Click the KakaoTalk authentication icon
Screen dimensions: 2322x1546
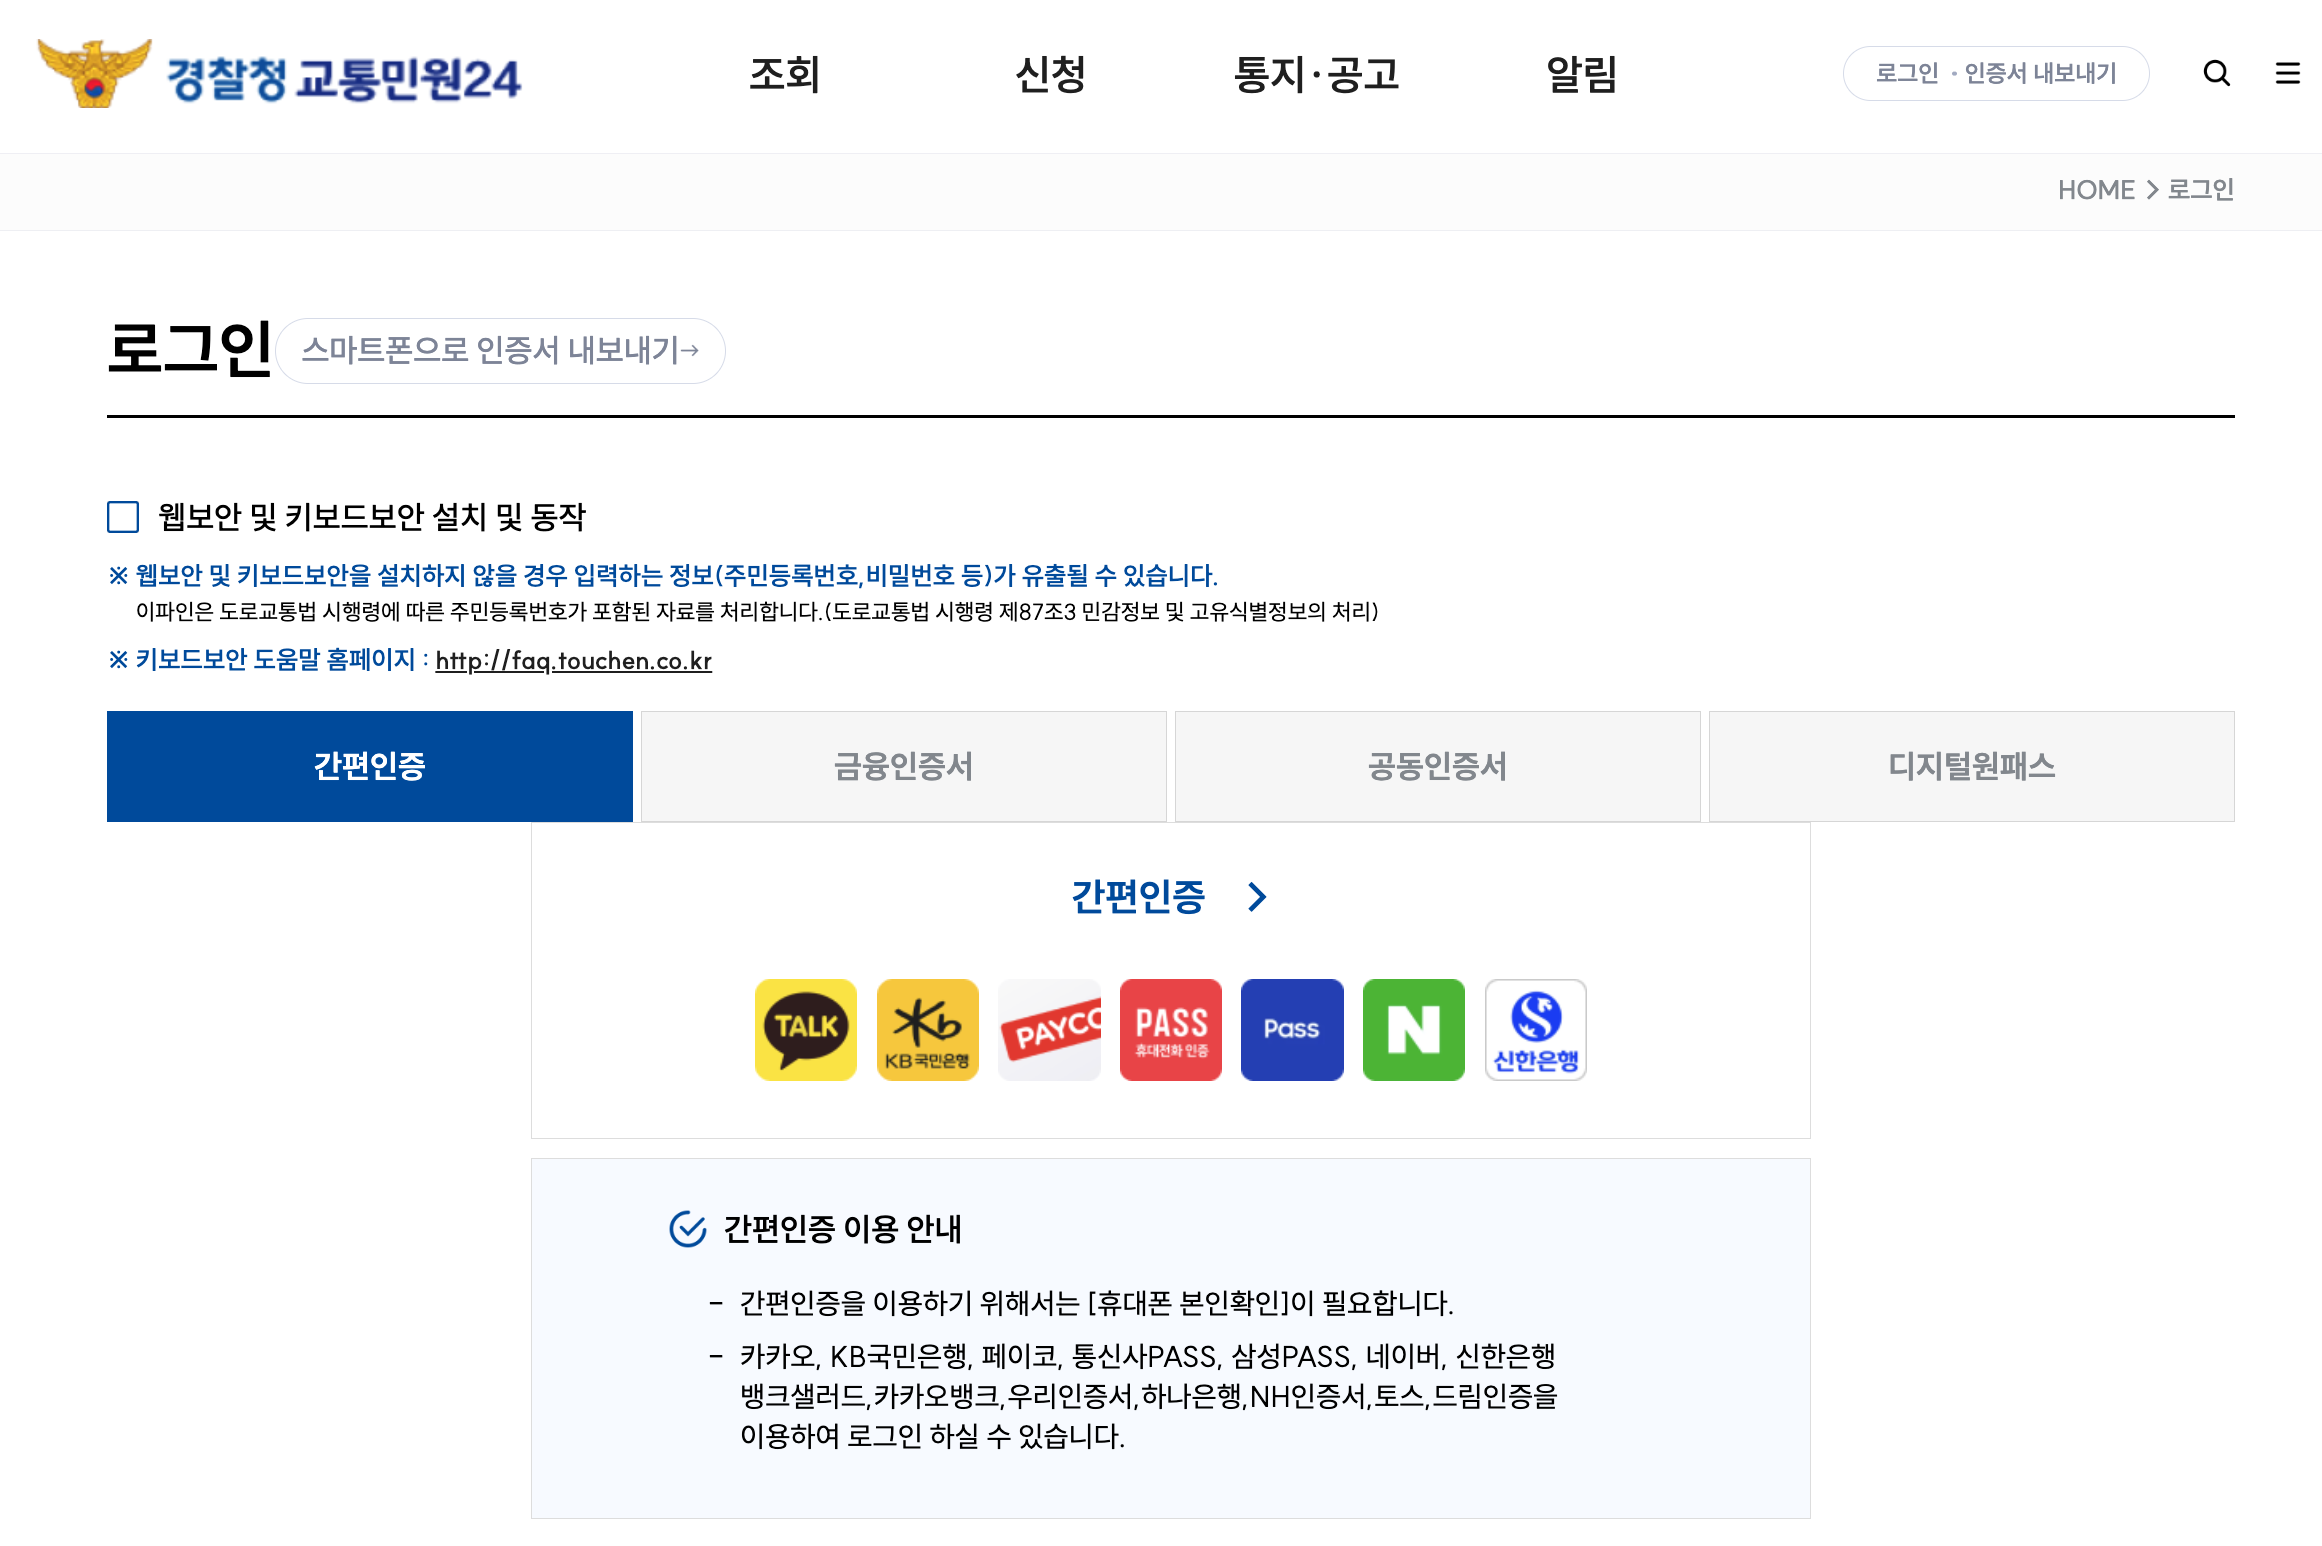(805, 1029)
